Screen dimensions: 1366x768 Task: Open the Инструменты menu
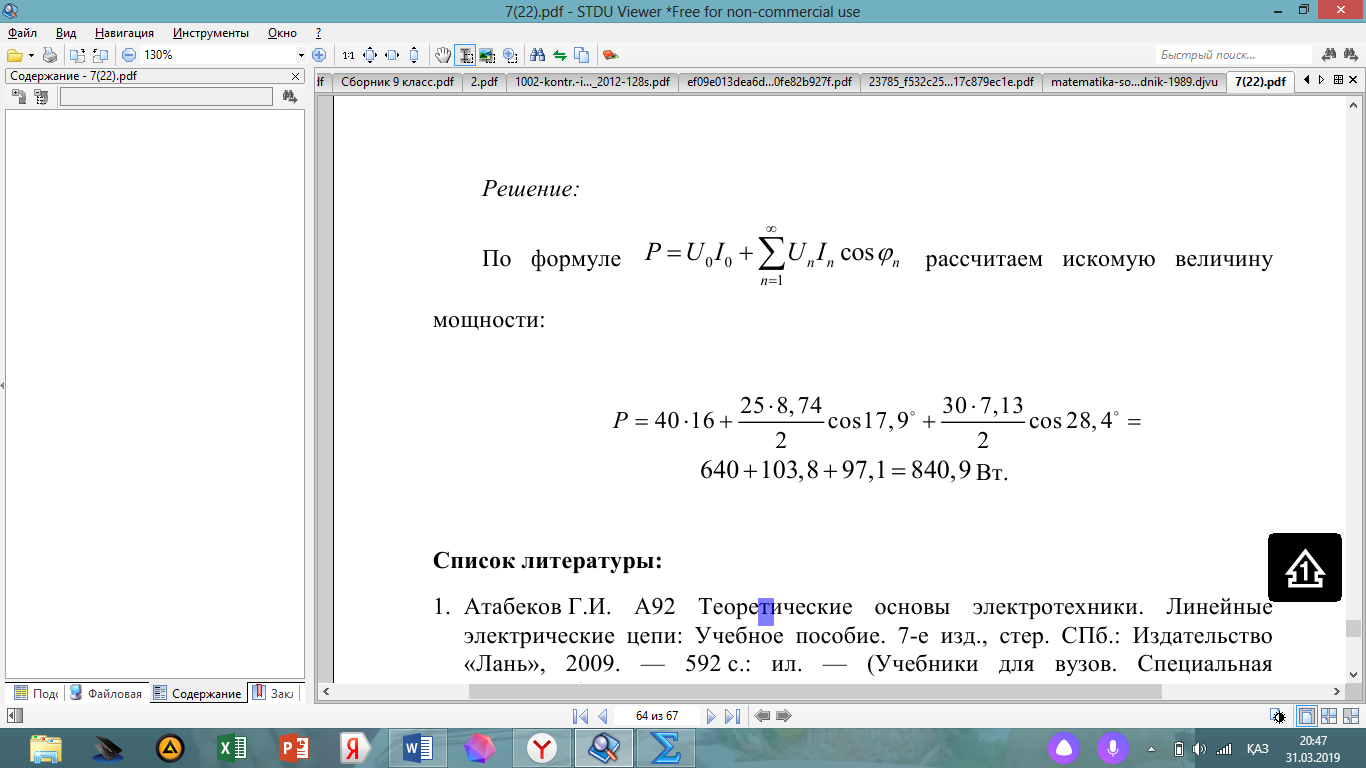210,33
